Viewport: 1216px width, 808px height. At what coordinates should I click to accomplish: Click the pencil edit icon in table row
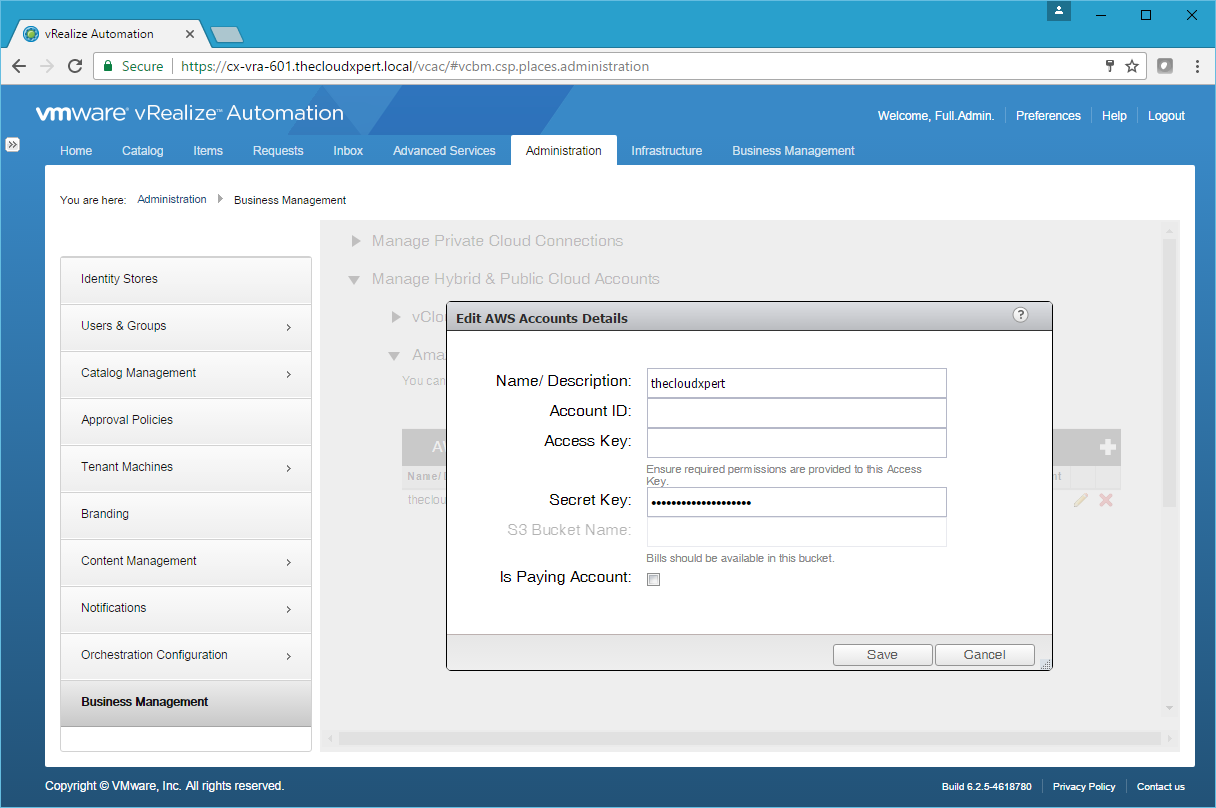coord(1080,499)
